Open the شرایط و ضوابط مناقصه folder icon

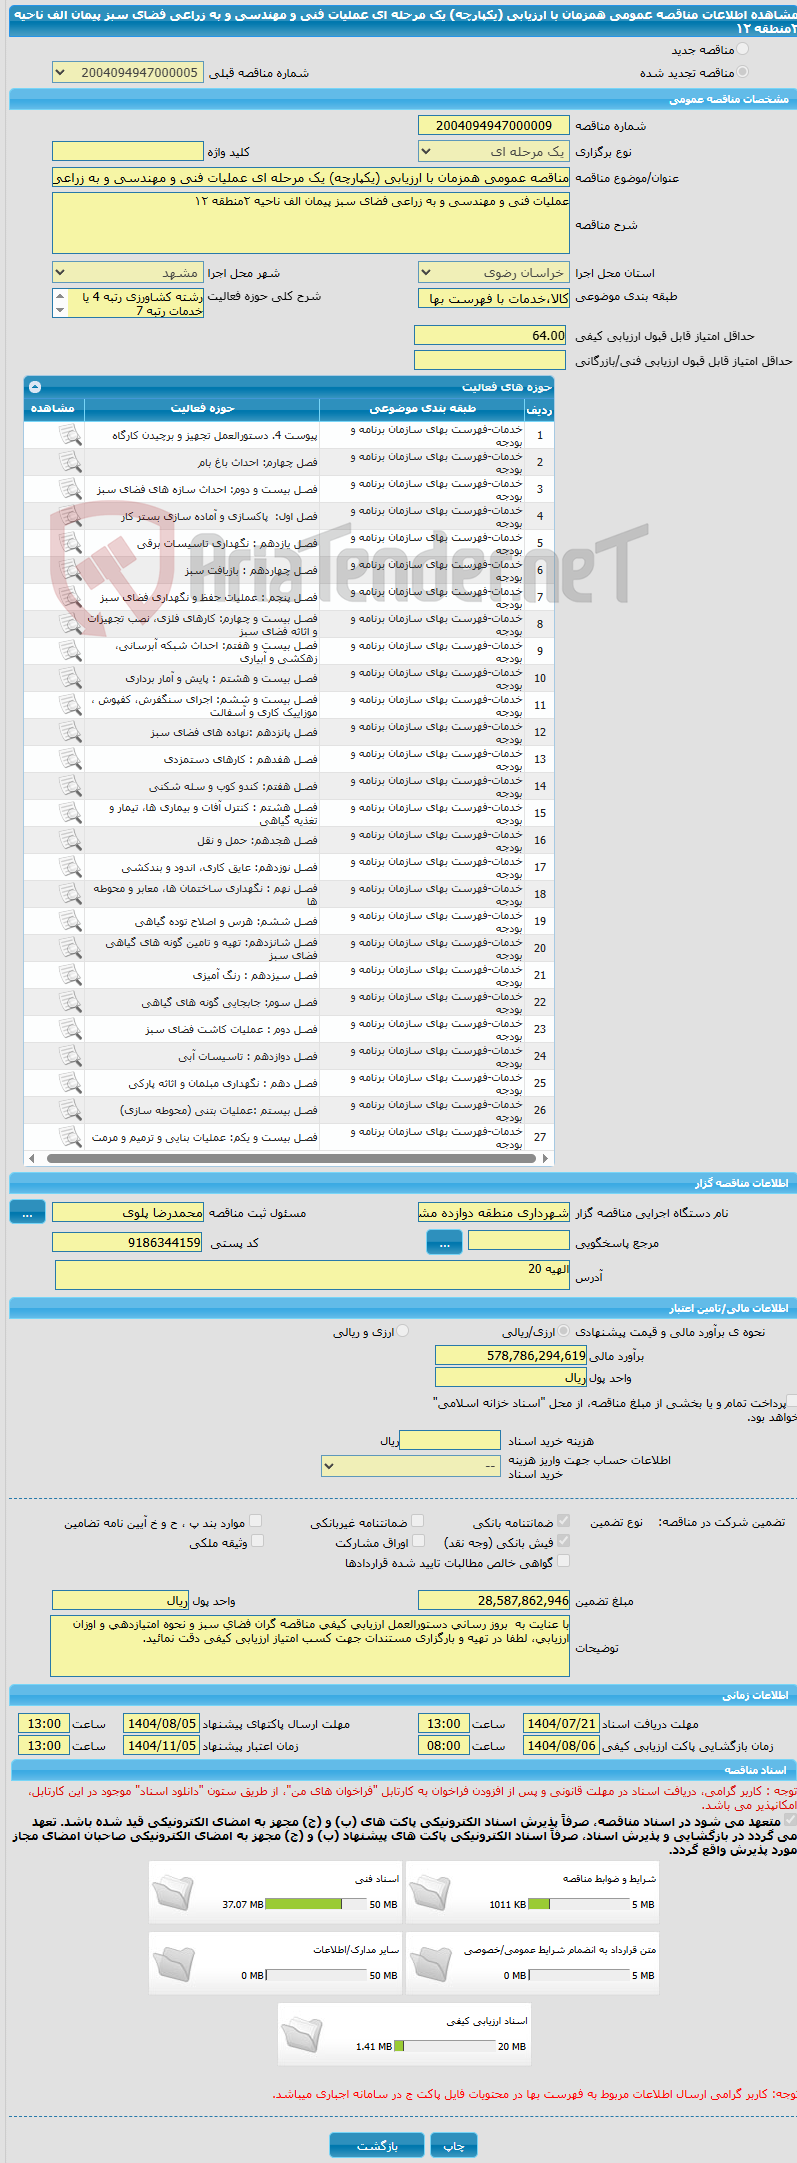tap(430, 1891)
